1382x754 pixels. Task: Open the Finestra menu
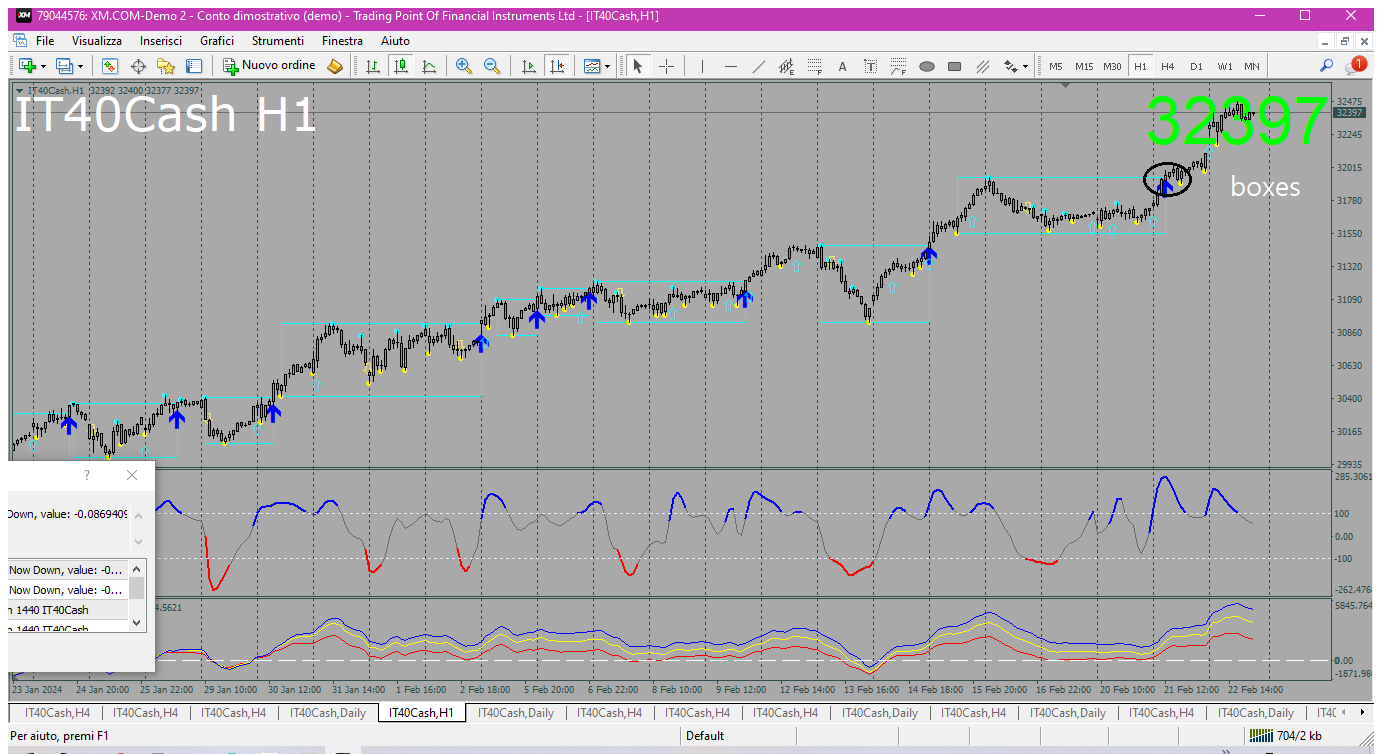[x=342, y=41]
